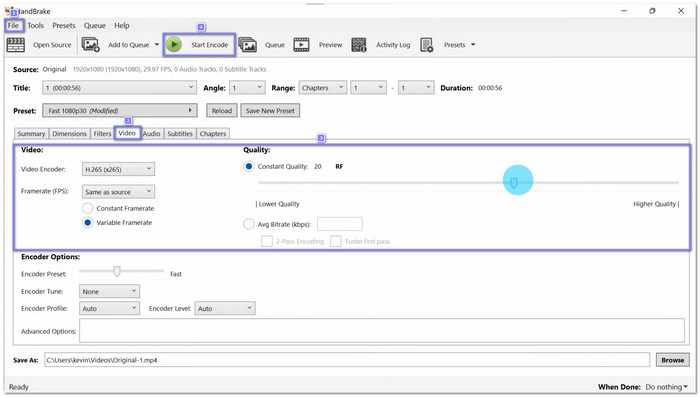This screenshot has width=700, height=397.
Task: Select Constant Quality radio button
Action: [x=249, y=166]
